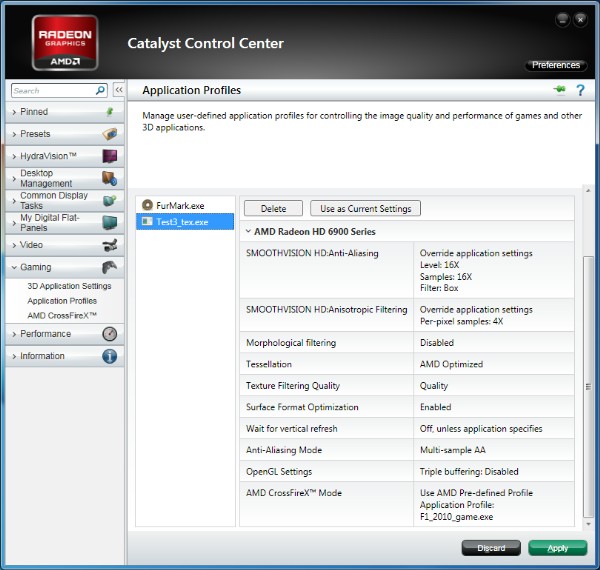Click the Presets icon
Image resolution: width=600 pixels, height=570 pixels.
110,134
